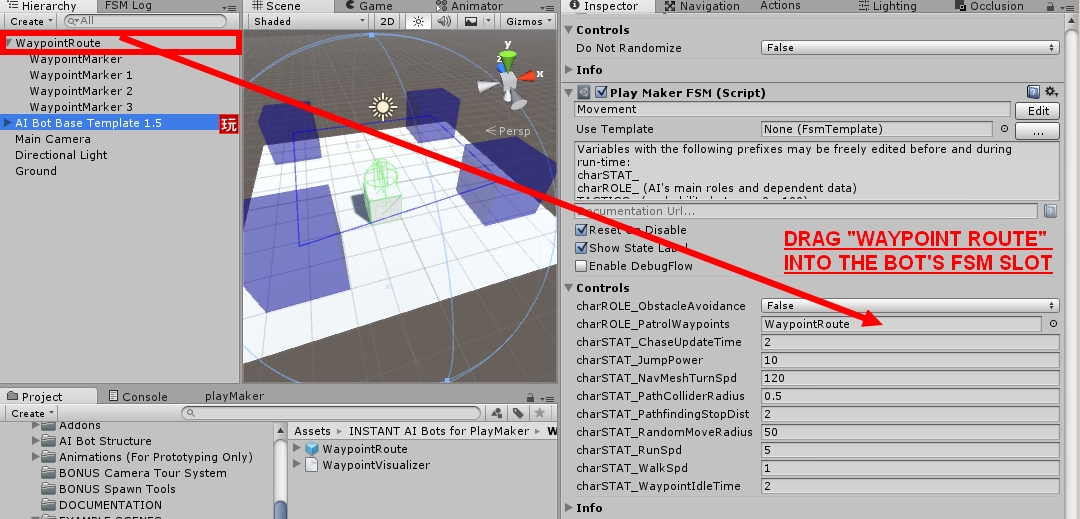Toggle 2D view mode
The height and width of the screenshot is (519, 1080).
(x=388, y=21)
